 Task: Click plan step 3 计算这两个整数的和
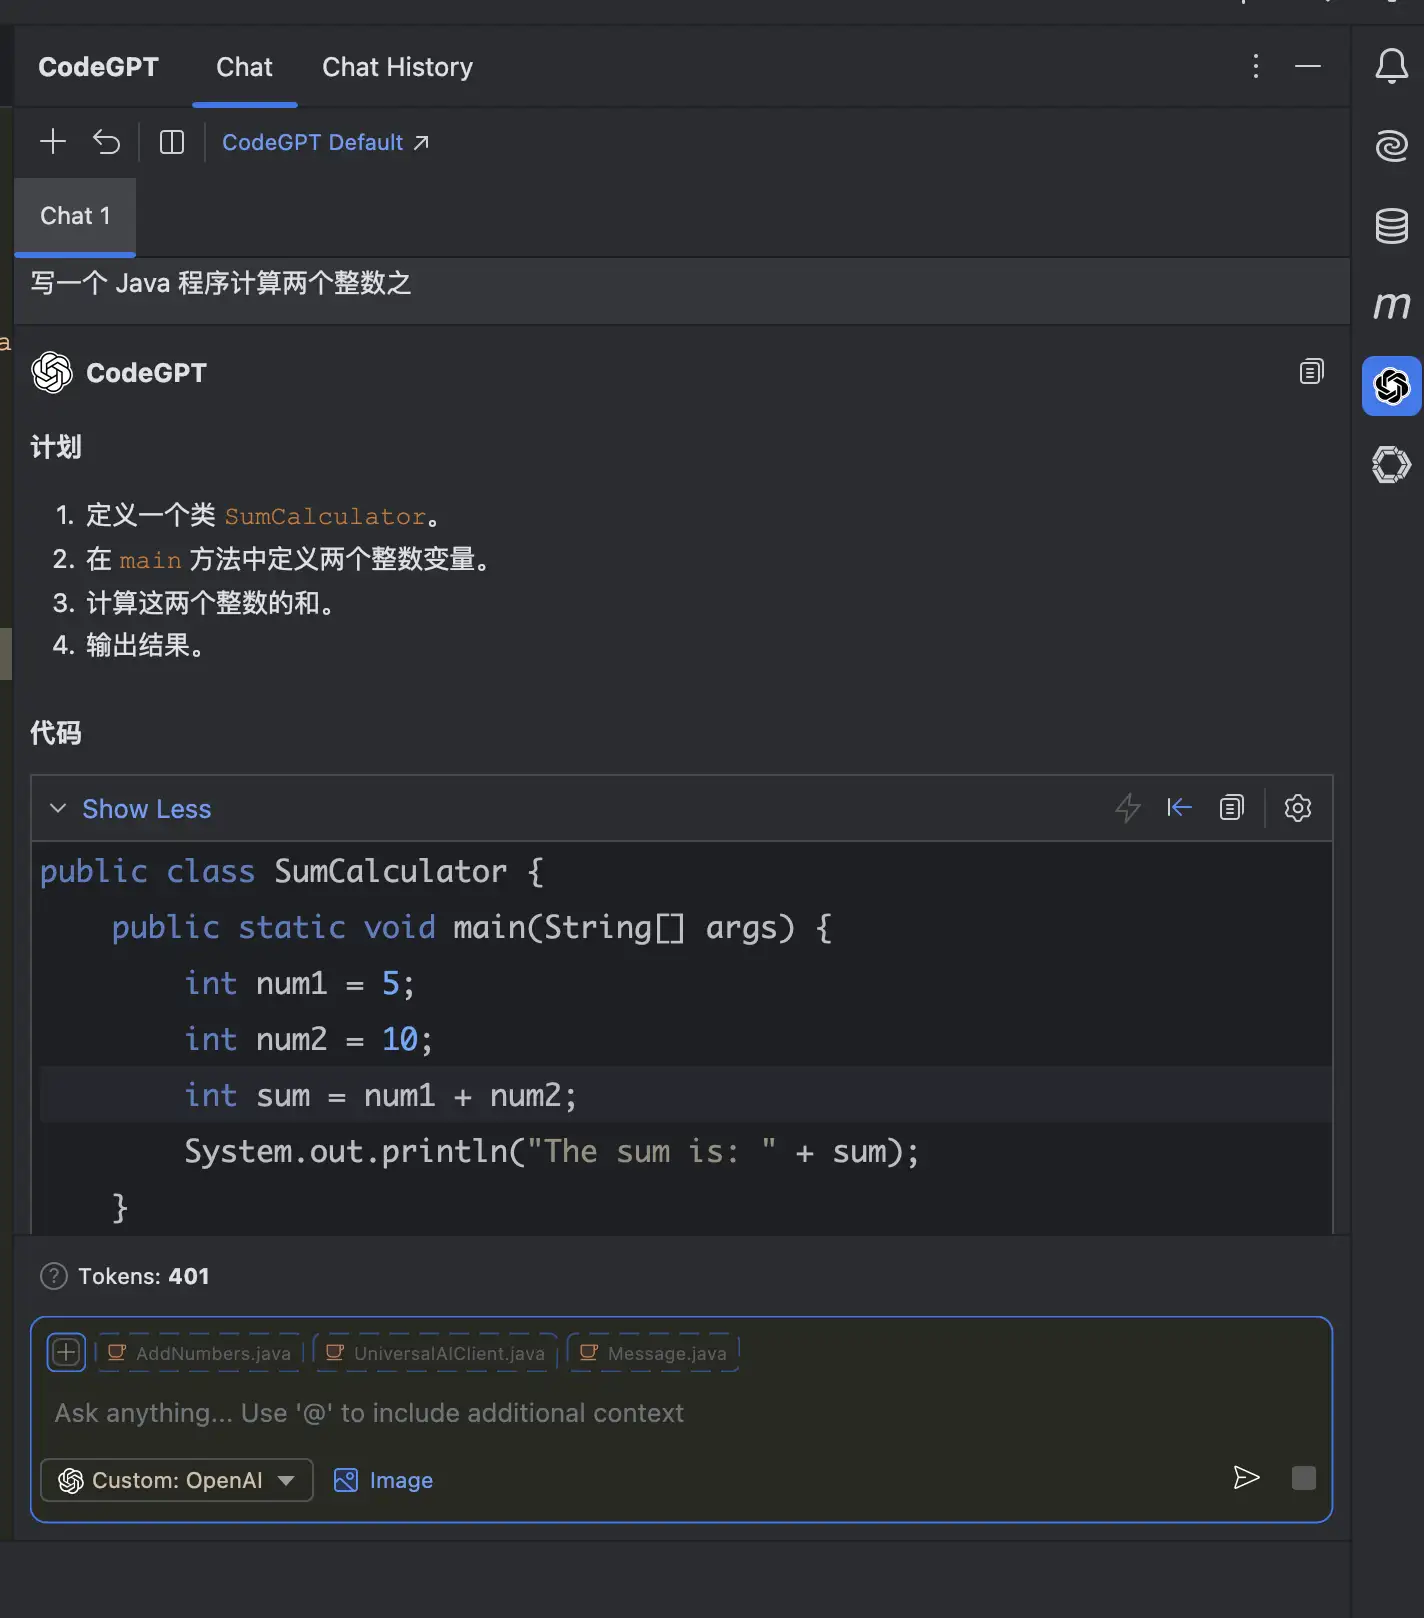[x=210, y=603]
